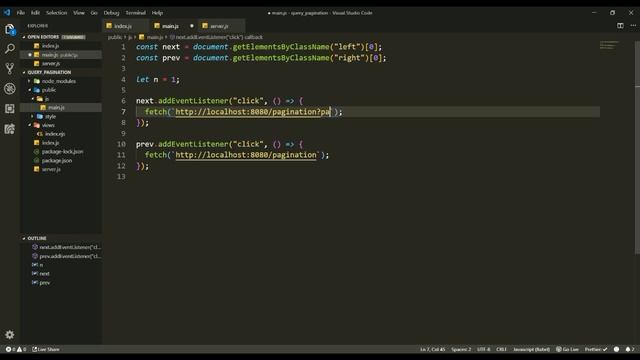Collapse the Open Editors section
This screenshot has height=360, width=640.
24,37
